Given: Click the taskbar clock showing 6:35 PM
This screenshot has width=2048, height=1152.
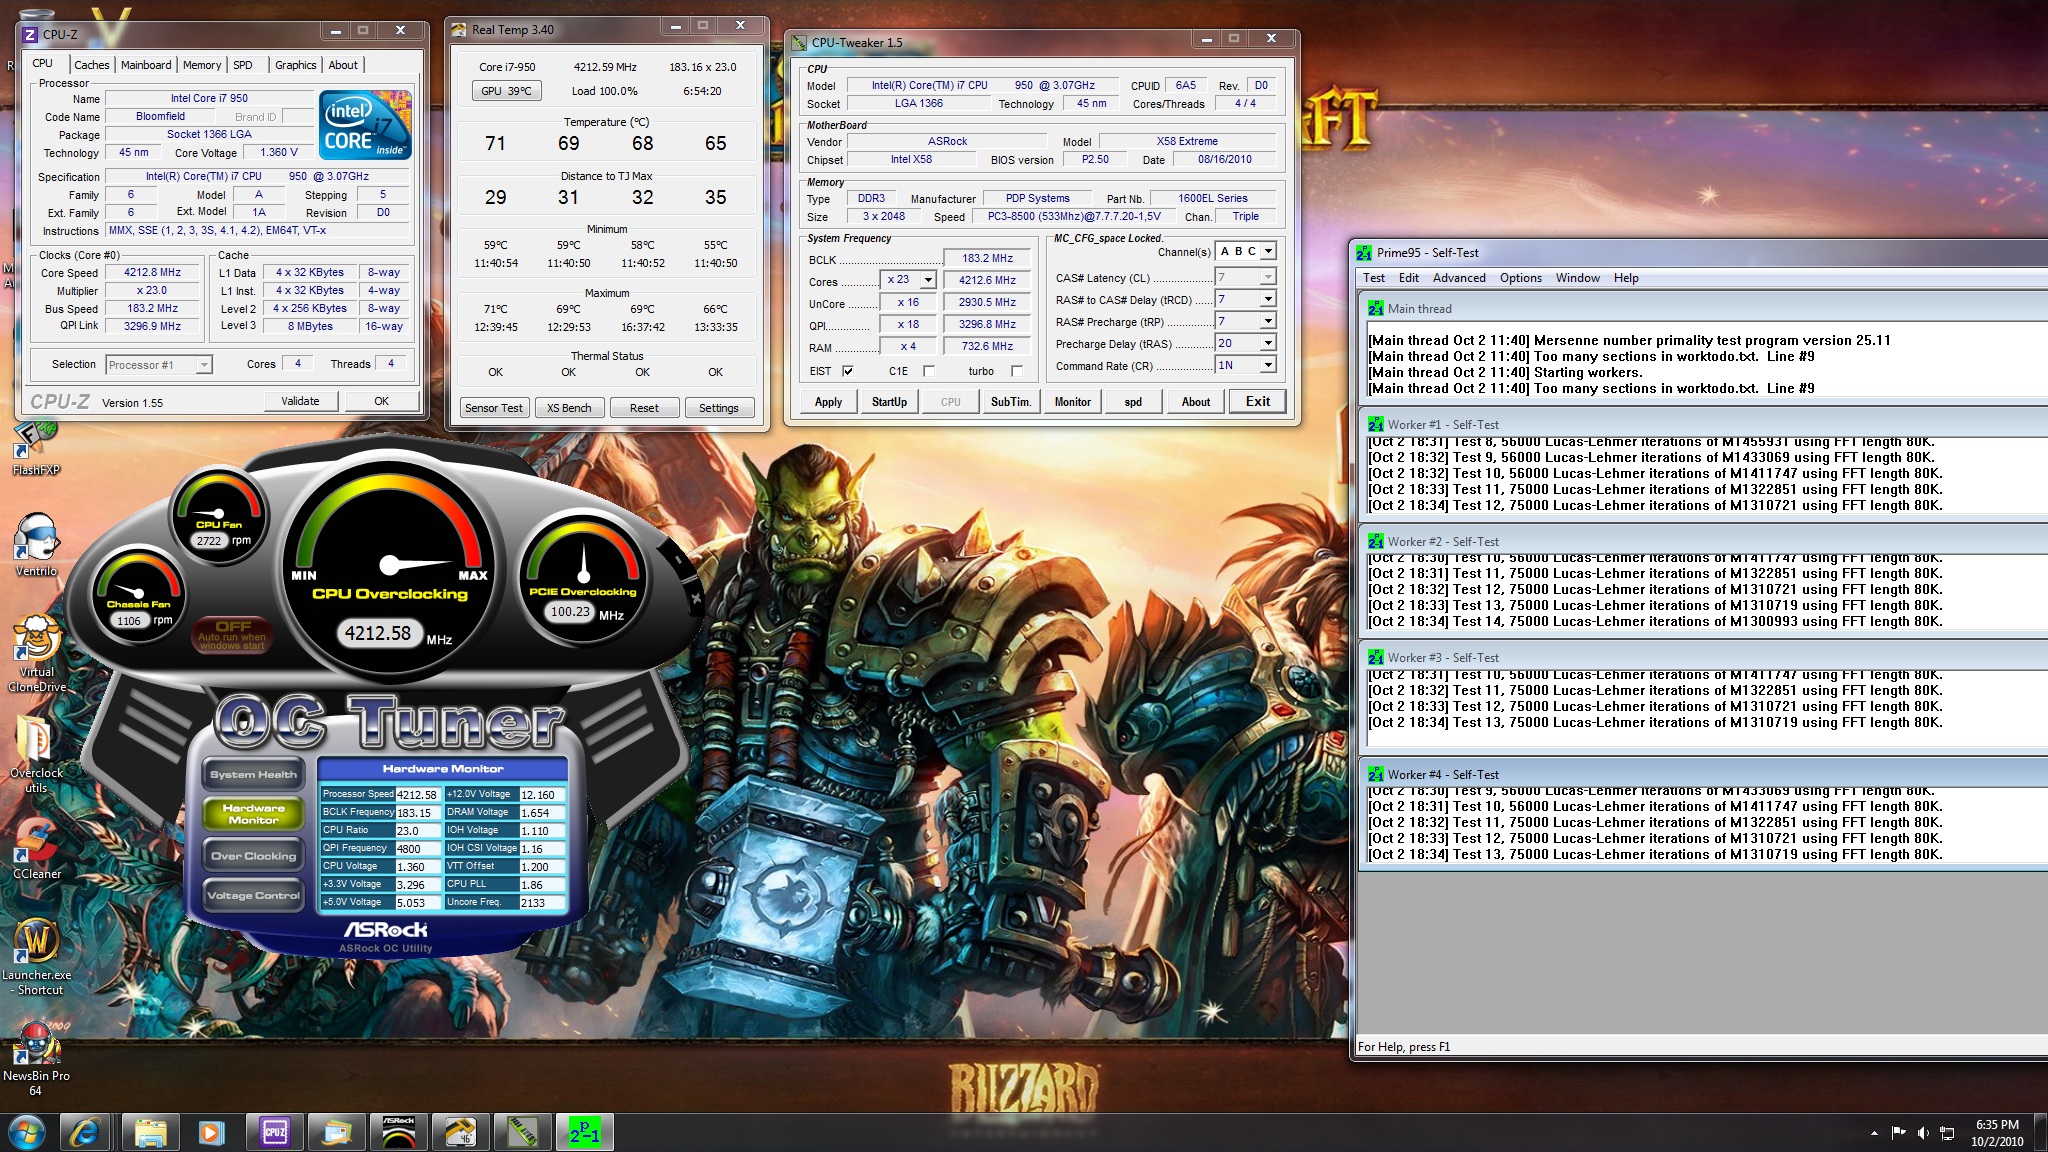Looking at the screenshot, I should (1997, 1133).
